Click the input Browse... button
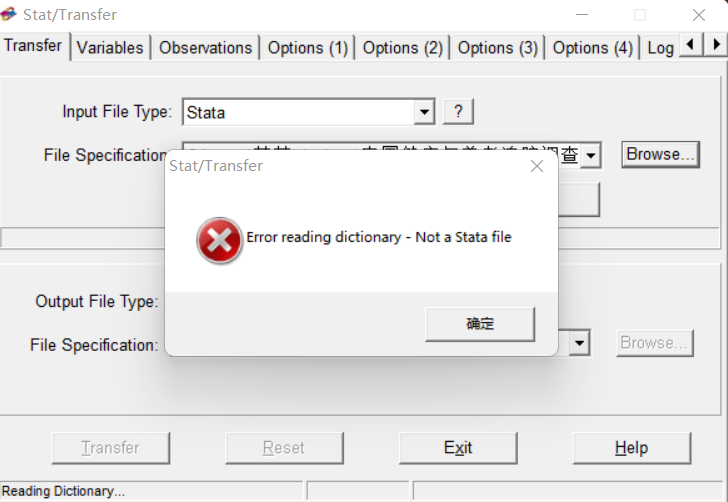728x502 pixels. click(x=660, y=154)
